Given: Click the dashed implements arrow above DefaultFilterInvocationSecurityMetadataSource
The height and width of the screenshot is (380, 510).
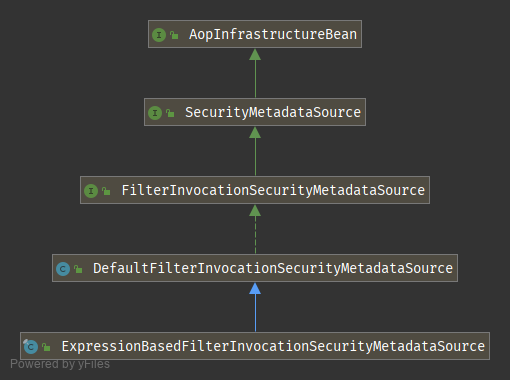Looking at the screenshot, I should (255, 229).
